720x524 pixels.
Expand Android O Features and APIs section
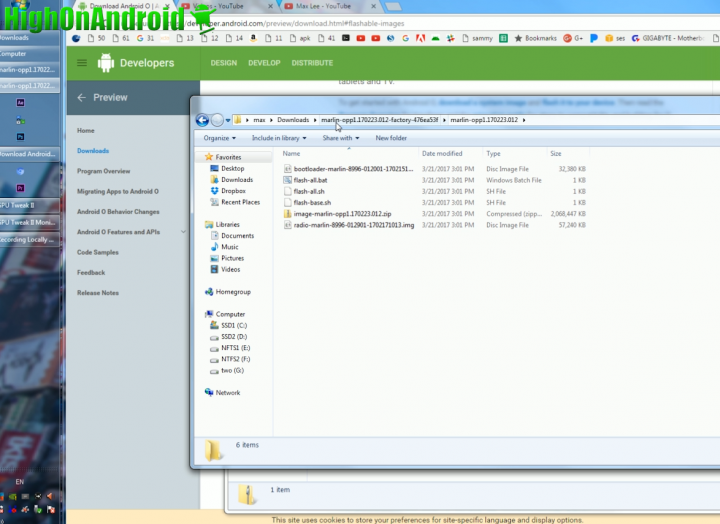pyautogui.click(x=183, y=232)
